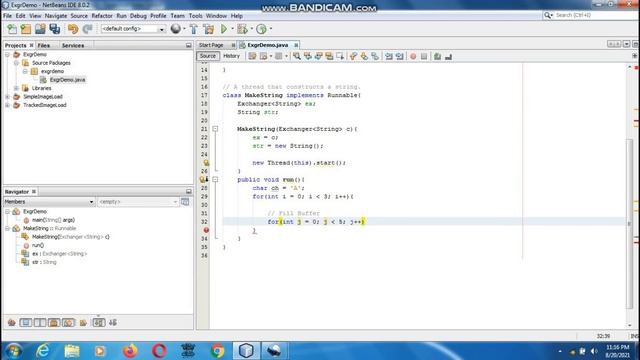The width and height of the screenshot is (640, 360).
Task: Open the Debug menu
Action: [138, 16]
